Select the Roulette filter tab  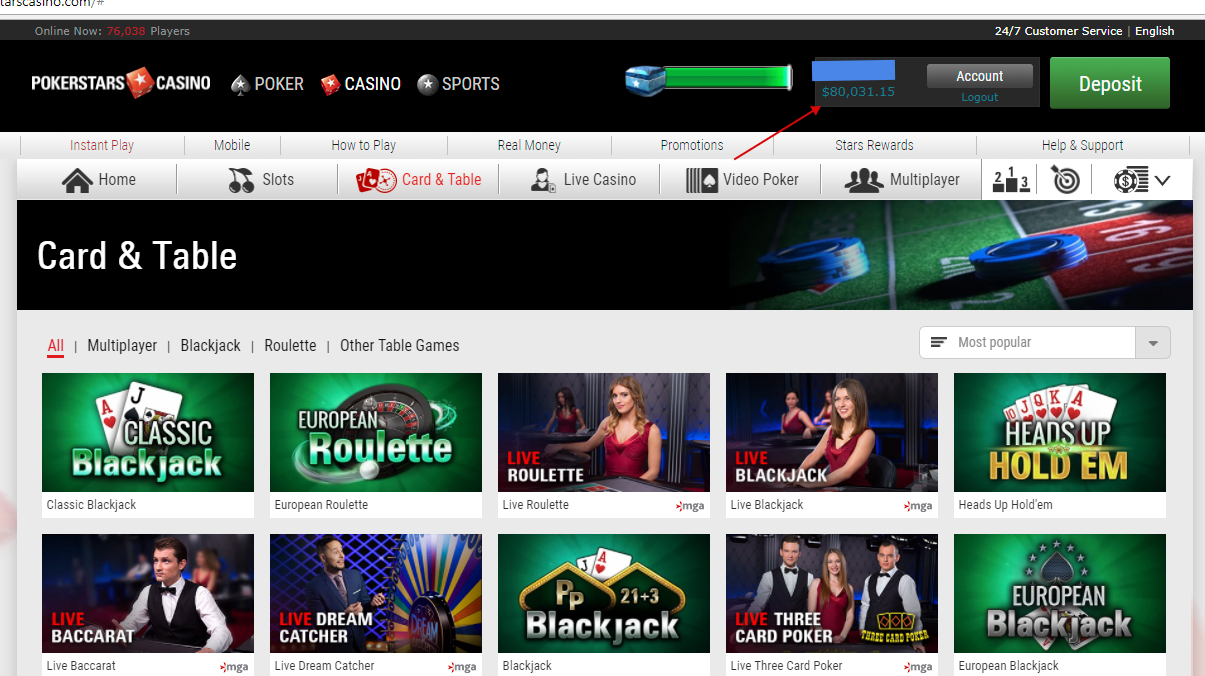click(x=290, y=345)
